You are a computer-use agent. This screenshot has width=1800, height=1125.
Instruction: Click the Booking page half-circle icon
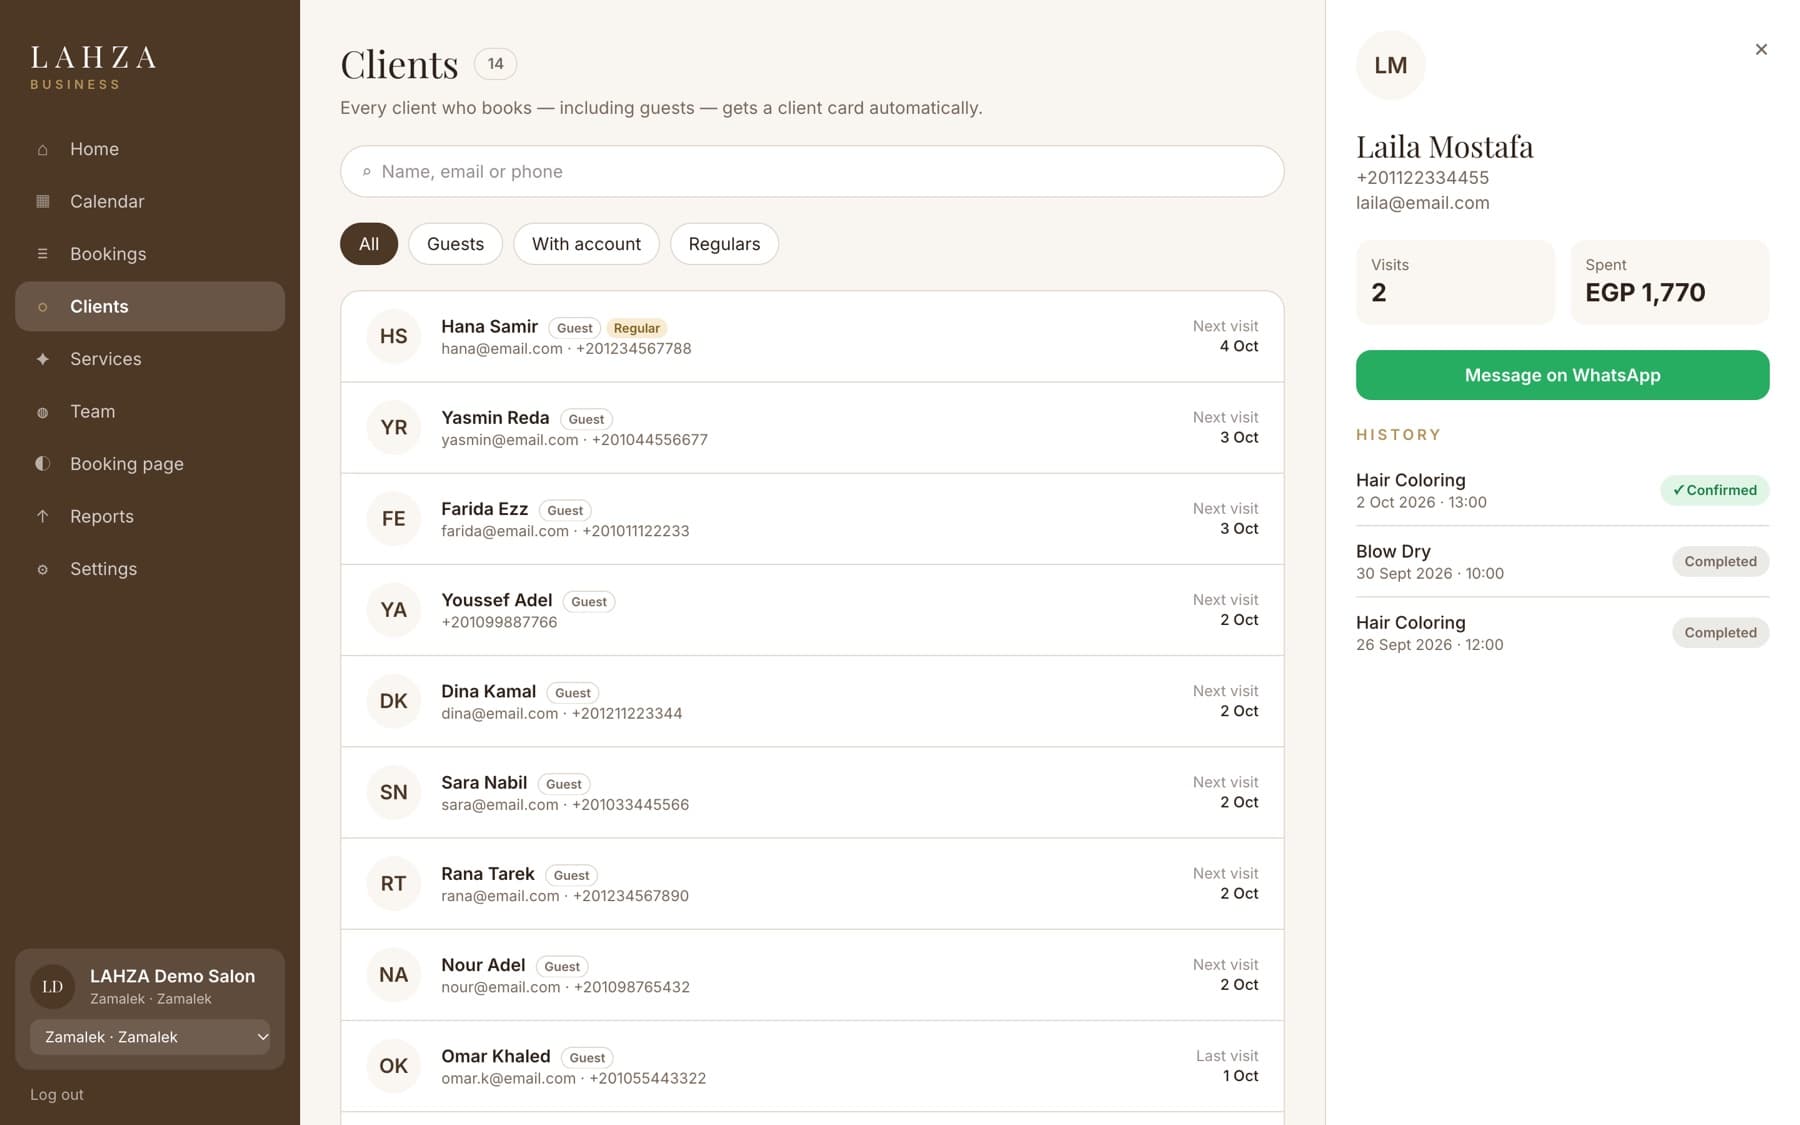tap(42, 464)
